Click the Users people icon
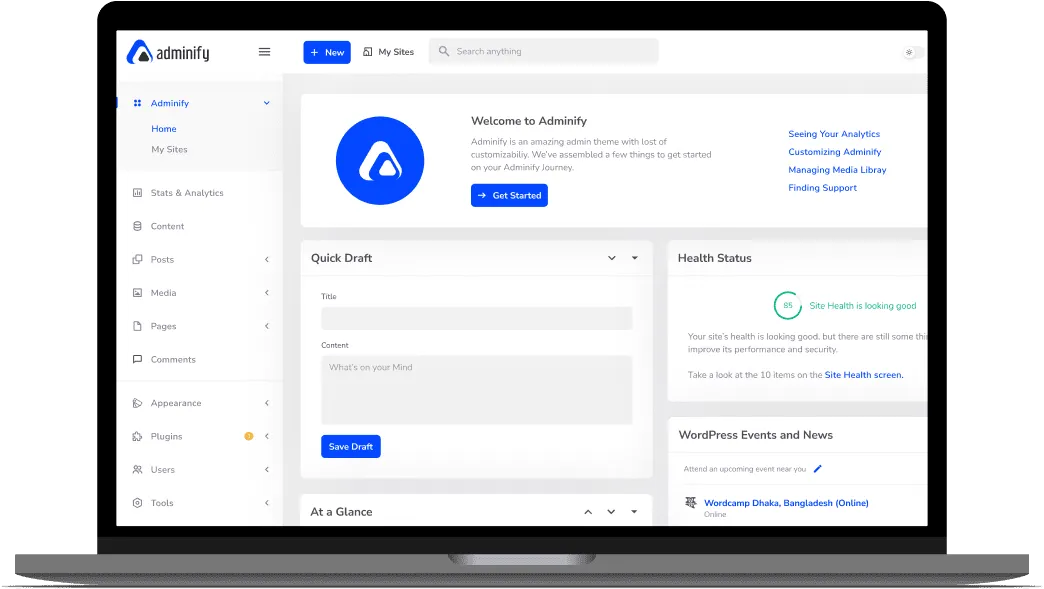This screenshot has height=589, width=1044. (137, 470)
